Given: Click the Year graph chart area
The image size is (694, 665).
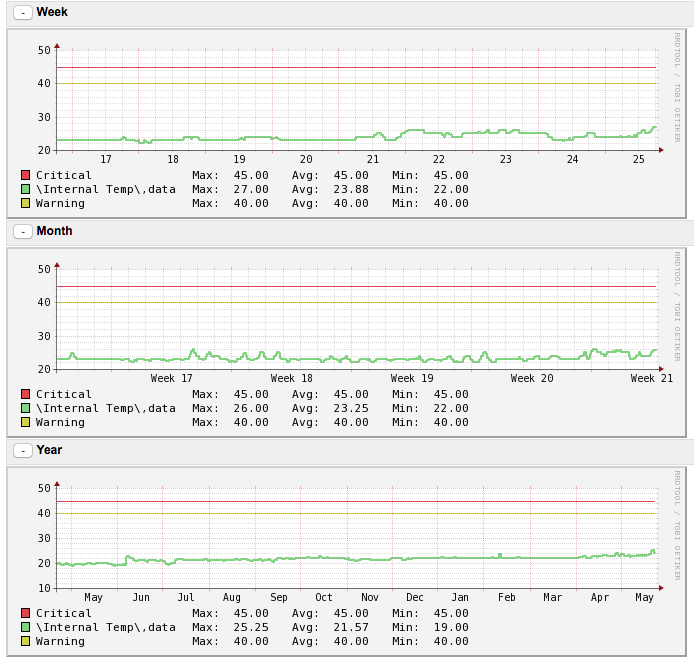Looking at the screenshot, I should click(x=358, y=538).
